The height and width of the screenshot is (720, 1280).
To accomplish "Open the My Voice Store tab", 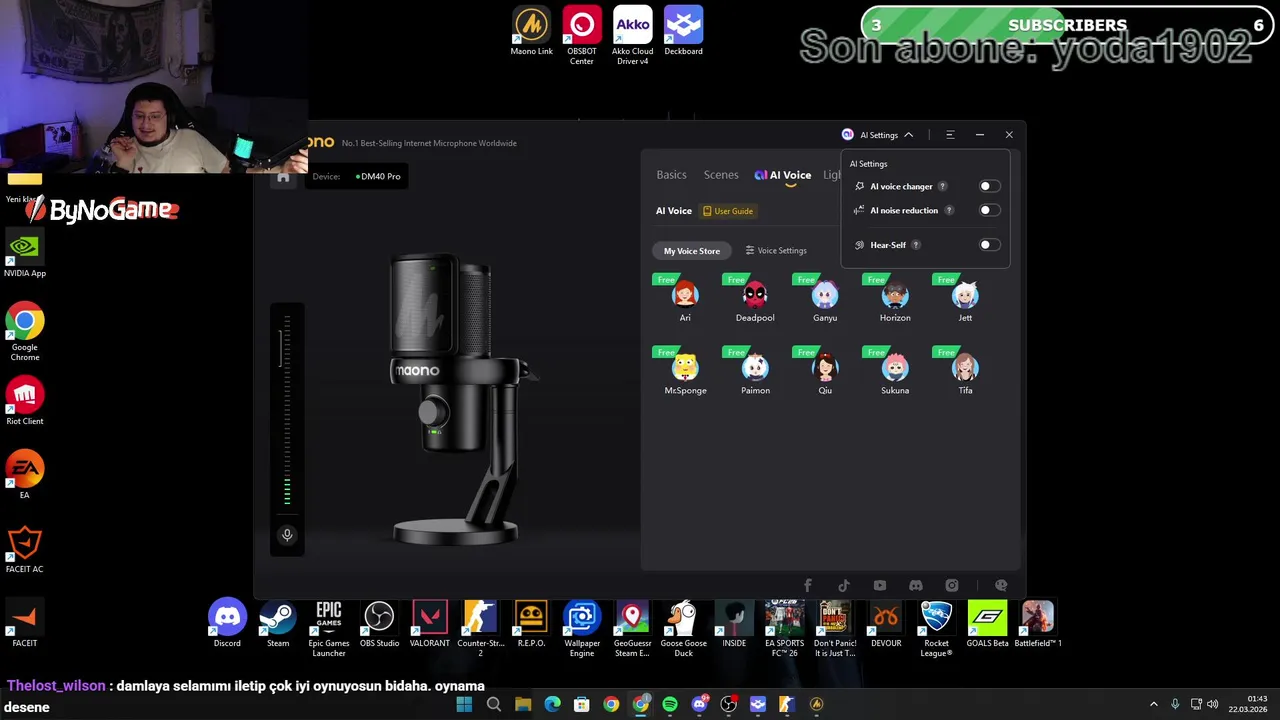I will click(x=692, y=251).
